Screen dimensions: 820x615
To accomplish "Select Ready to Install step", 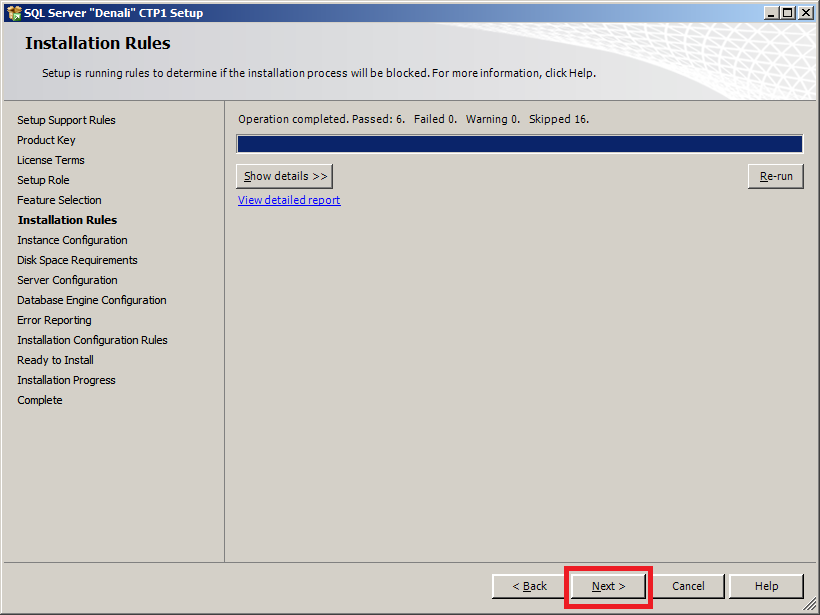I will coord(55,360).
